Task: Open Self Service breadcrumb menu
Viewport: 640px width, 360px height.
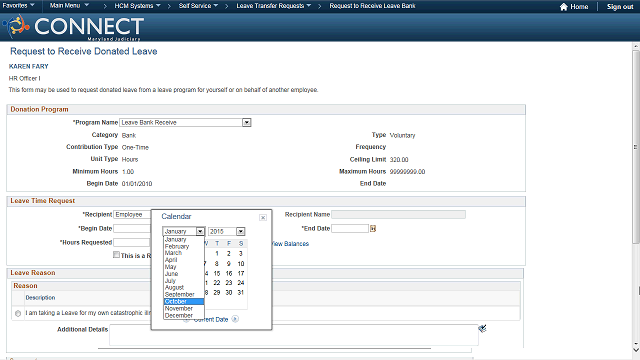Action: pos(198,6)
